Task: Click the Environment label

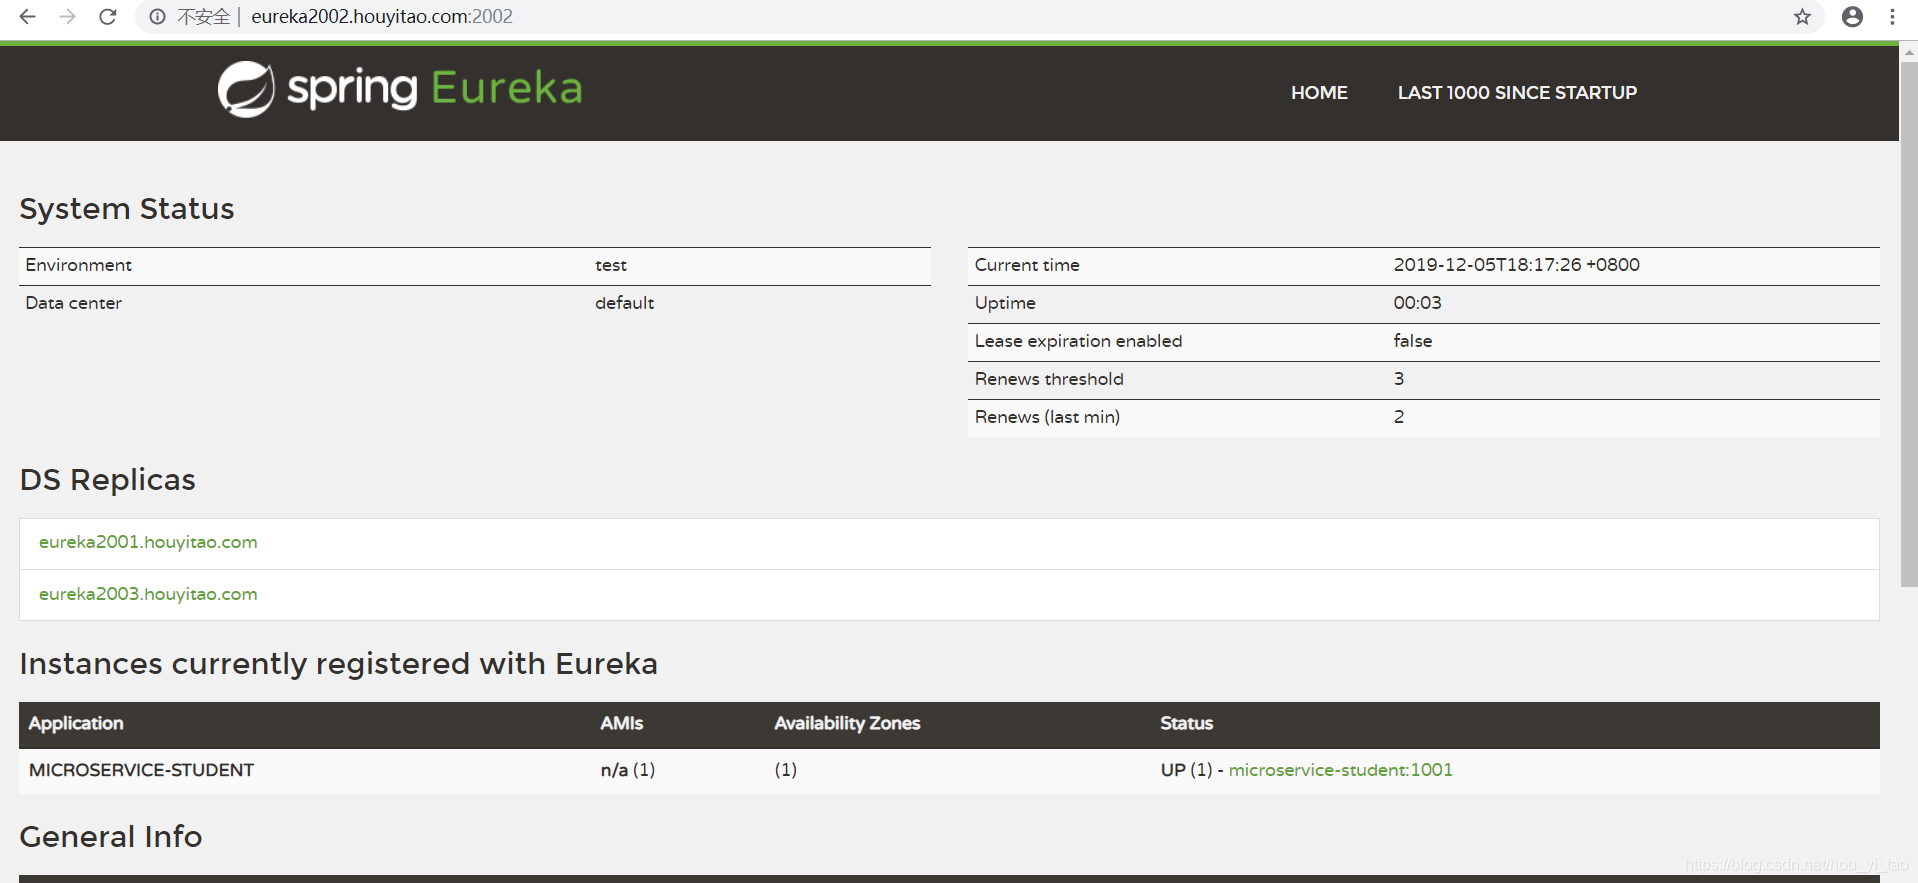Action: (79, 265)
